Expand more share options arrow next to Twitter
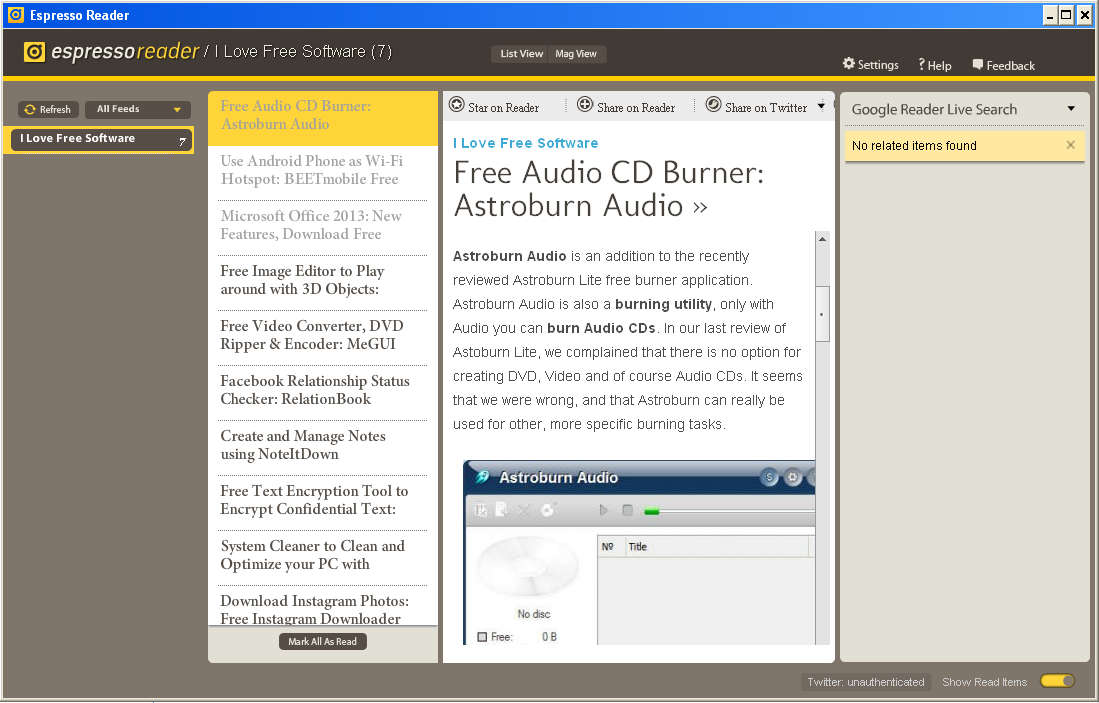 click(x=821, y=106)
